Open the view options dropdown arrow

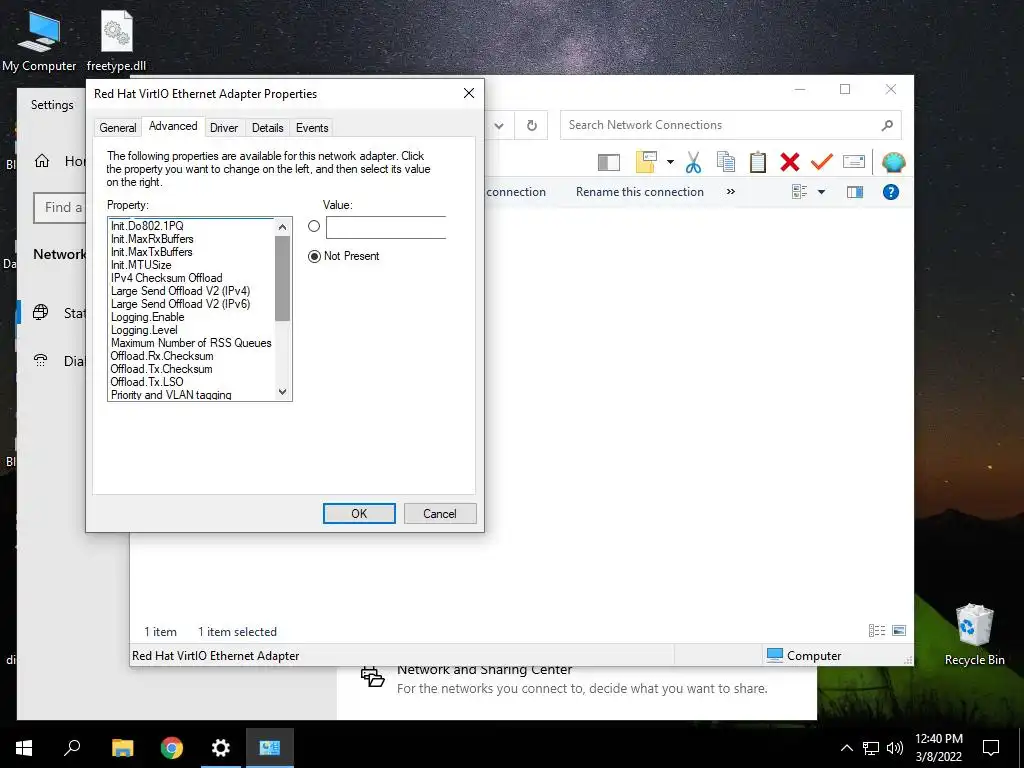(x=822, y=192)
